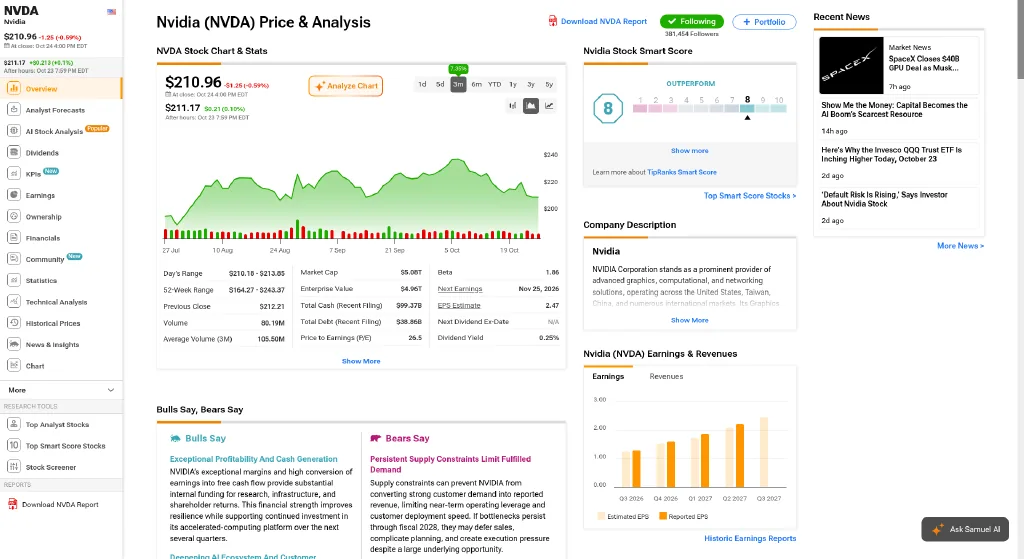Open SpaceX Closes $40B GPU Deal headline
The image size is (1024, 559).
[923, 63]
